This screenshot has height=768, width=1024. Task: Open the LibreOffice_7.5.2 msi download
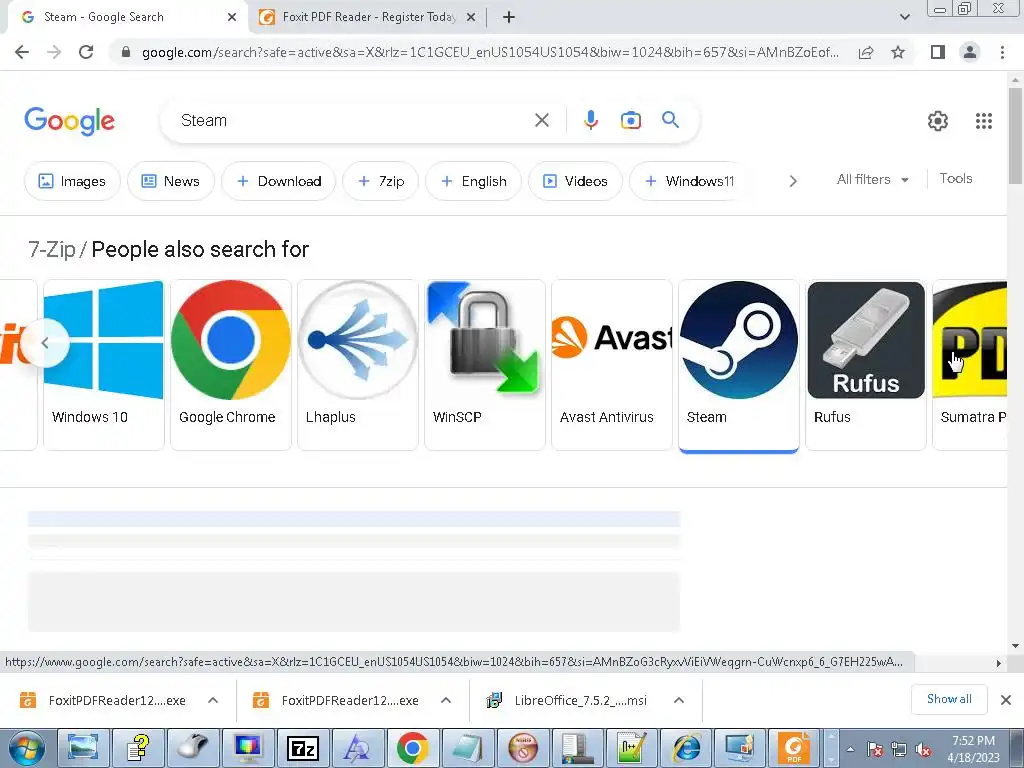[x=568, y=700]
